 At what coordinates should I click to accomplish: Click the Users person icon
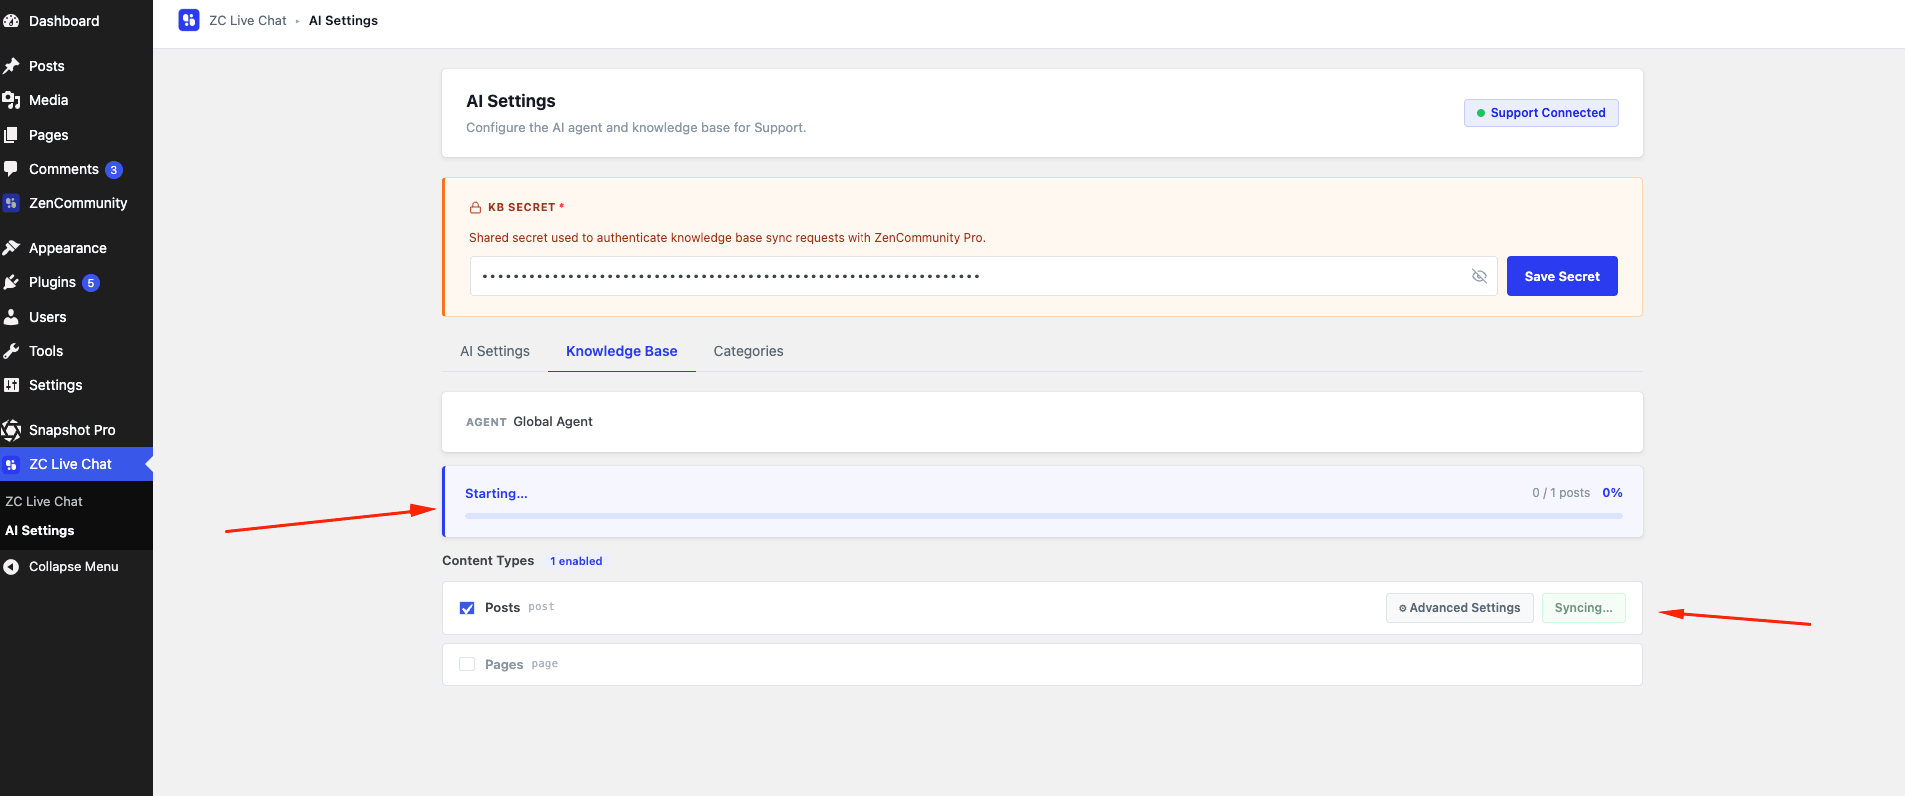click(11, 317)
